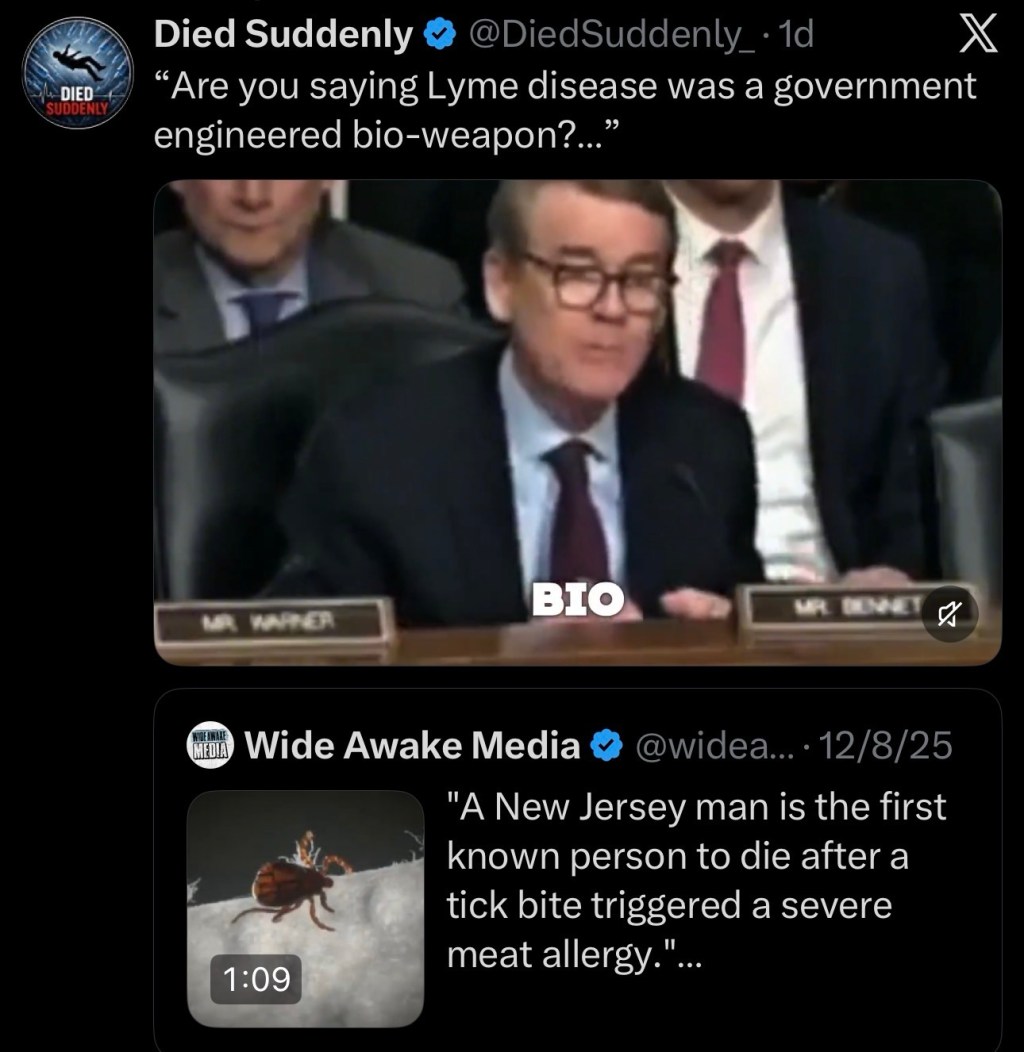Unmute the video with speaker icon
1024x1052 pixels.
[x=950, y=613]
